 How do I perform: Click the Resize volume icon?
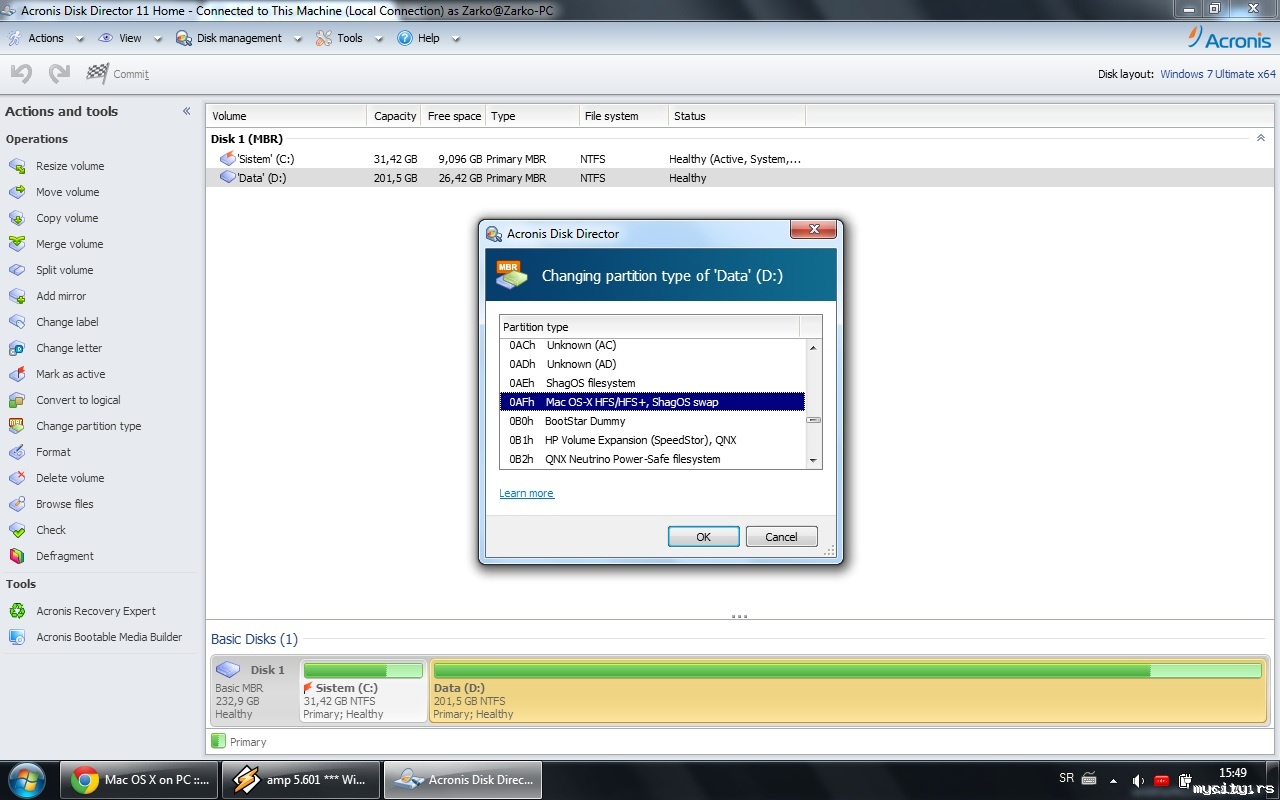17,166
